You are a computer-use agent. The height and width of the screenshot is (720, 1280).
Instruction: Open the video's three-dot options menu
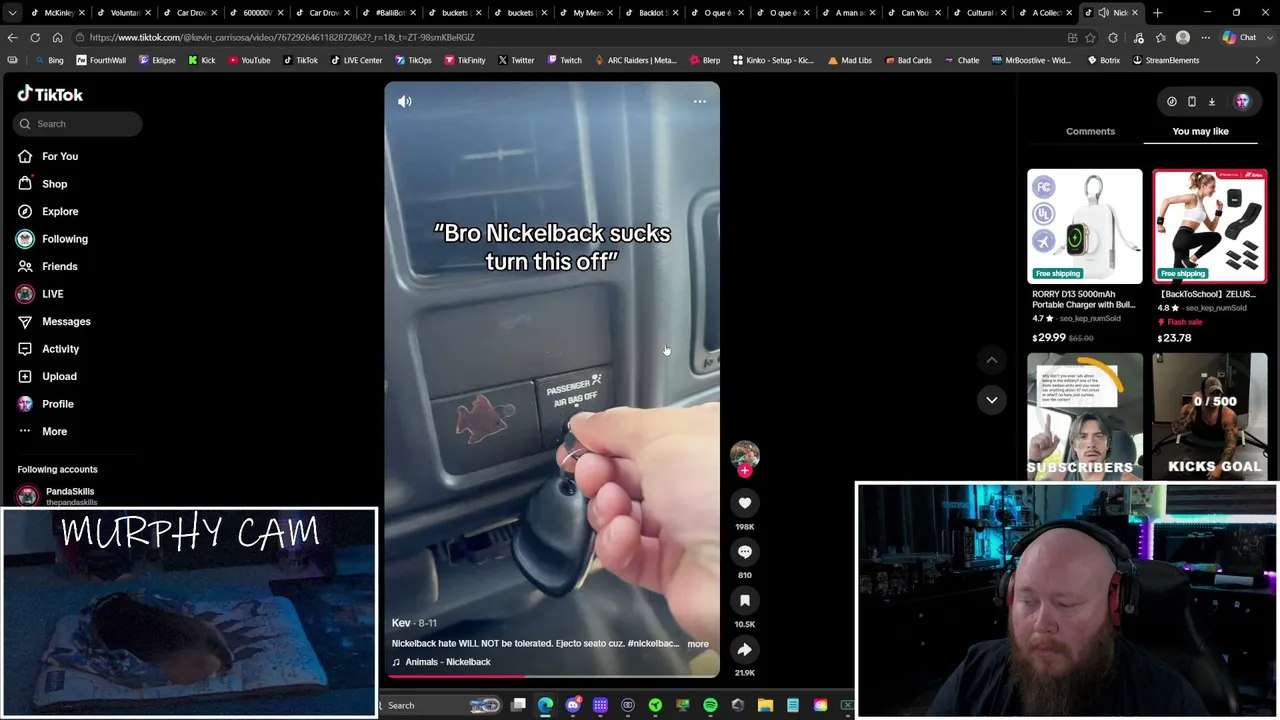(700, 101)
